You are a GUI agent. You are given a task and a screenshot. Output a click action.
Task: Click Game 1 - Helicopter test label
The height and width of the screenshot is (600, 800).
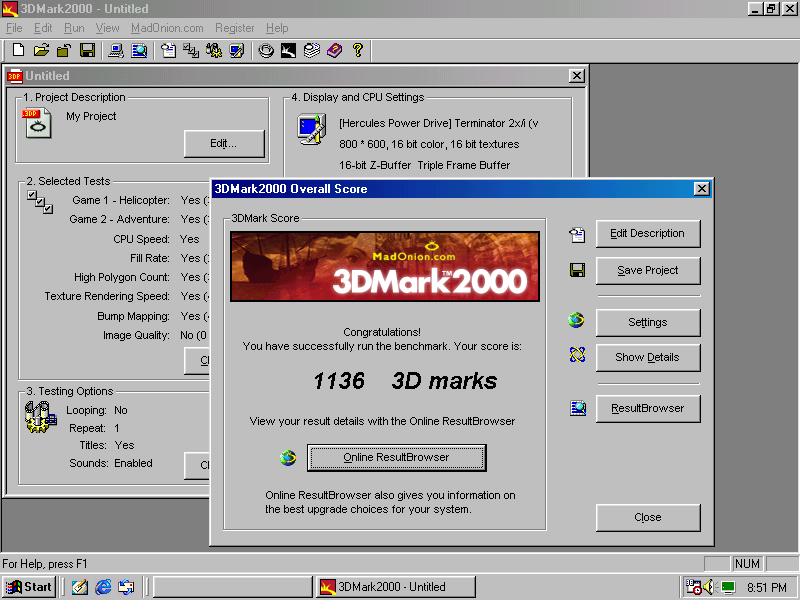point(121,200)
